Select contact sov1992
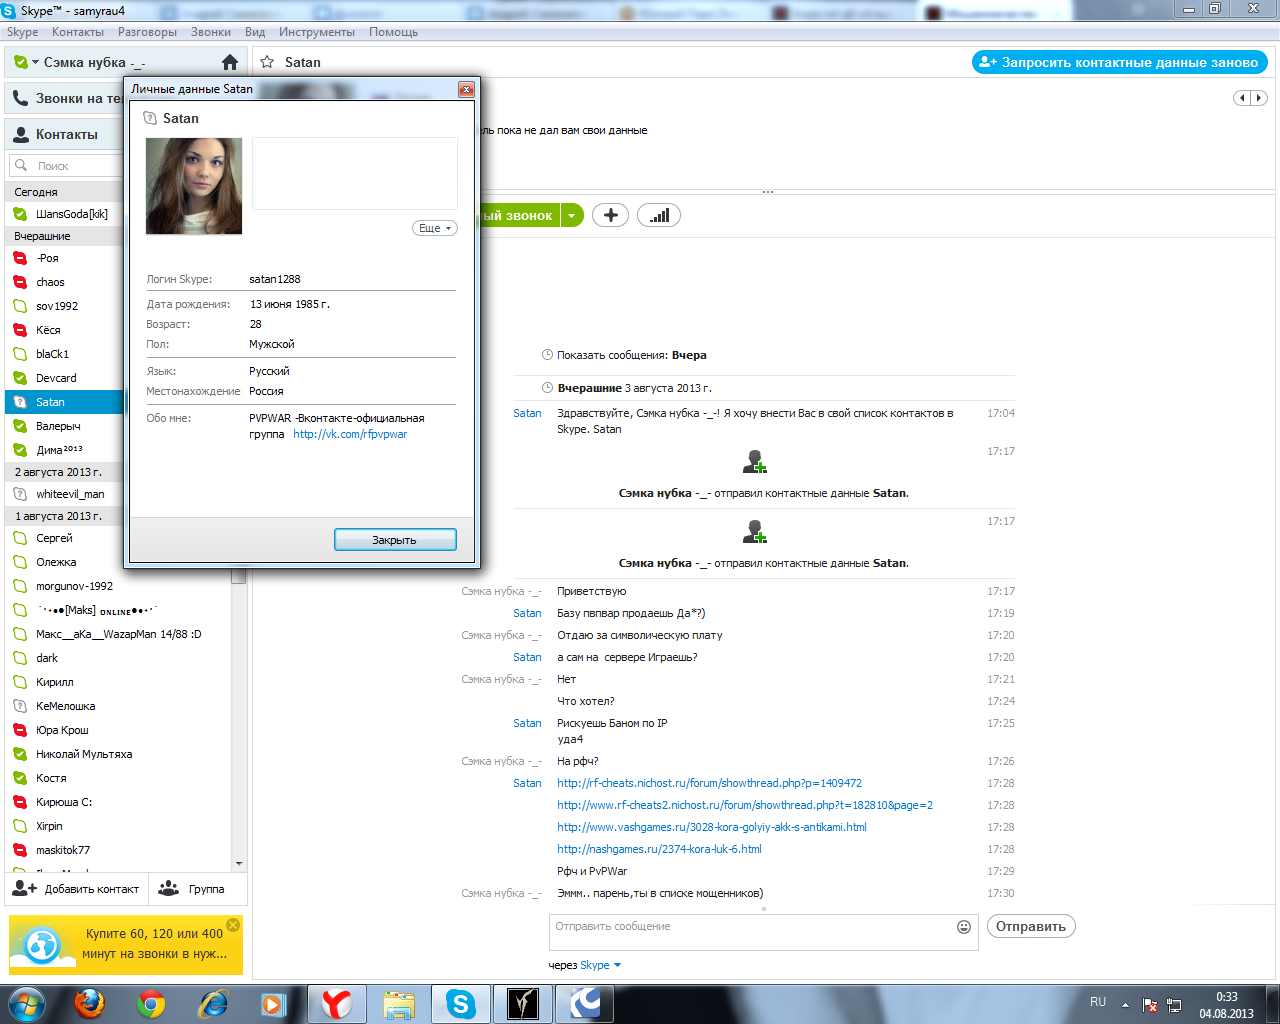 point(65,306)
